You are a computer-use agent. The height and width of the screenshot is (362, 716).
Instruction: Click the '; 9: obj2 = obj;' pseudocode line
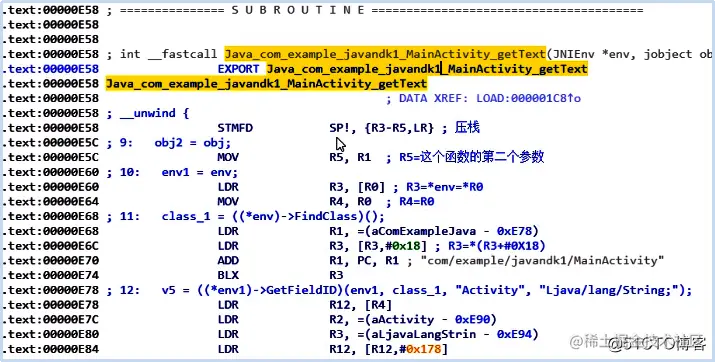169,143
